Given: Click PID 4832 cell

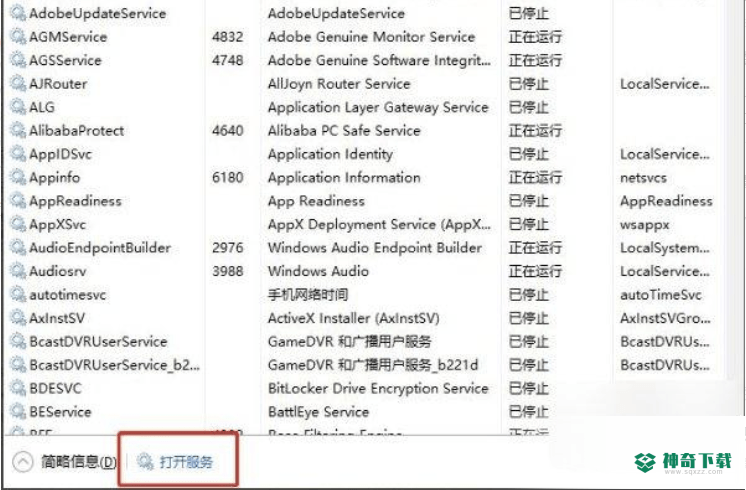Looking at the screenshot, I should click(x=227, y=37).
